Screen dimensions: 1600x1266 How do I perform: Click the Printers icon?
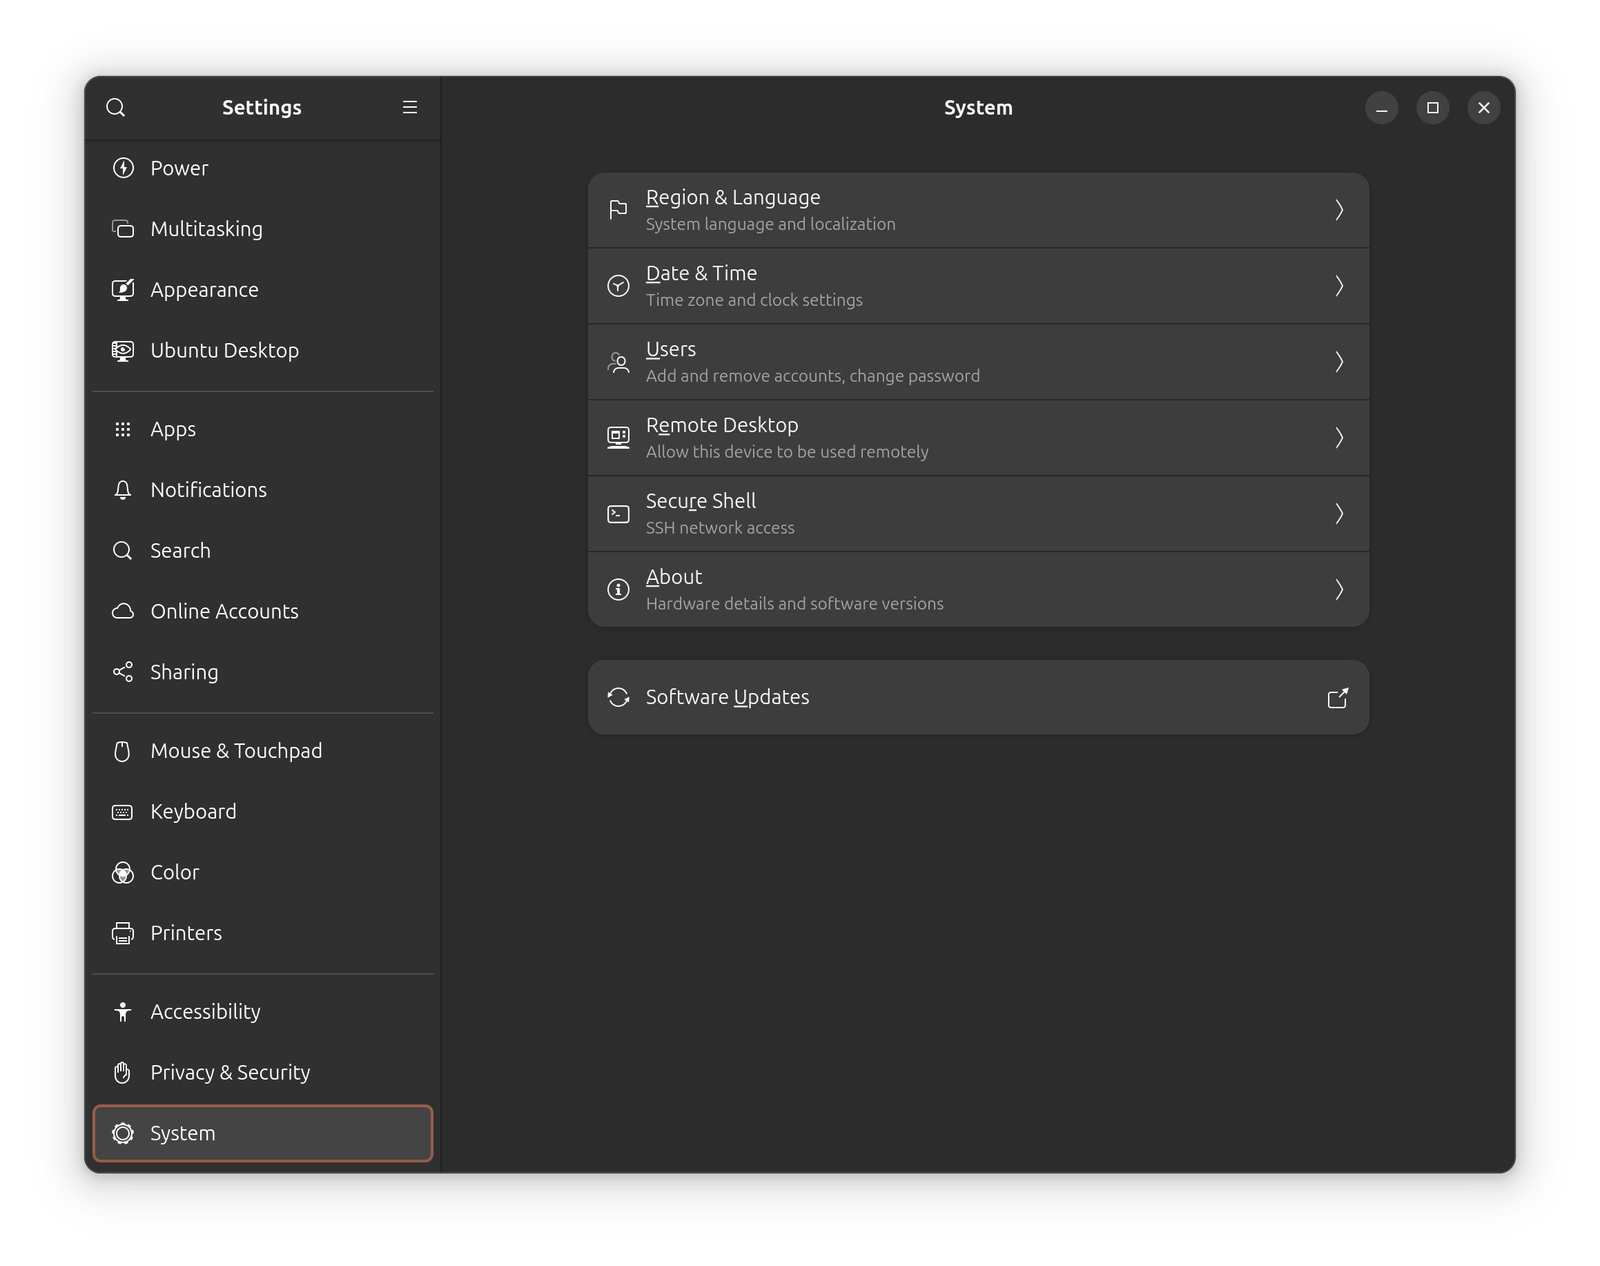click(x=122, y=932)
